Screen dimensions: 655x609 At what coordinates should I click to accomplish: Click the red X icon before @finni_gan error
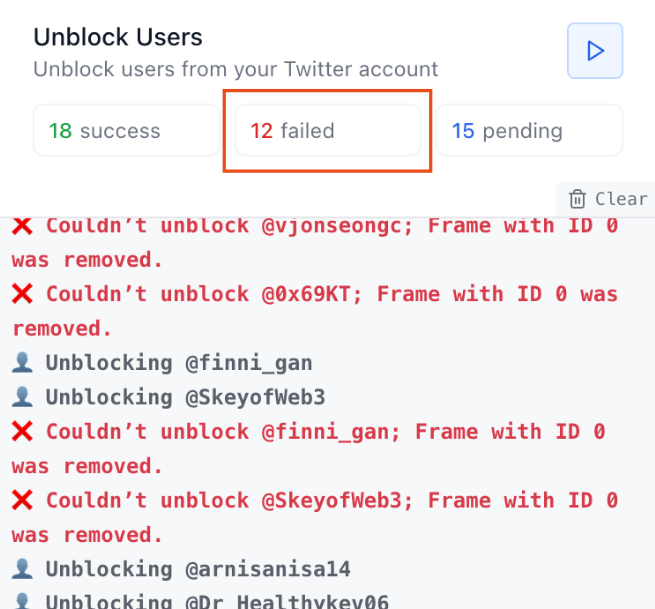click(22, 432)
